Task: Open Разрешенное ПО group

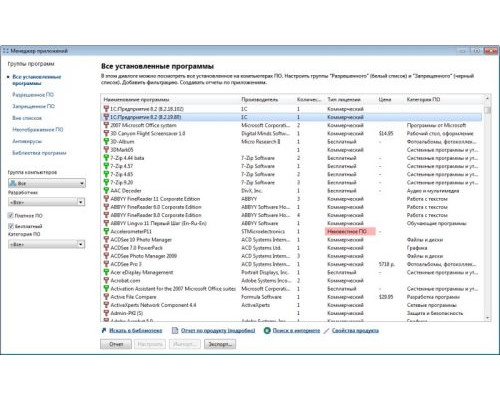Action: (x=33, y=95)
